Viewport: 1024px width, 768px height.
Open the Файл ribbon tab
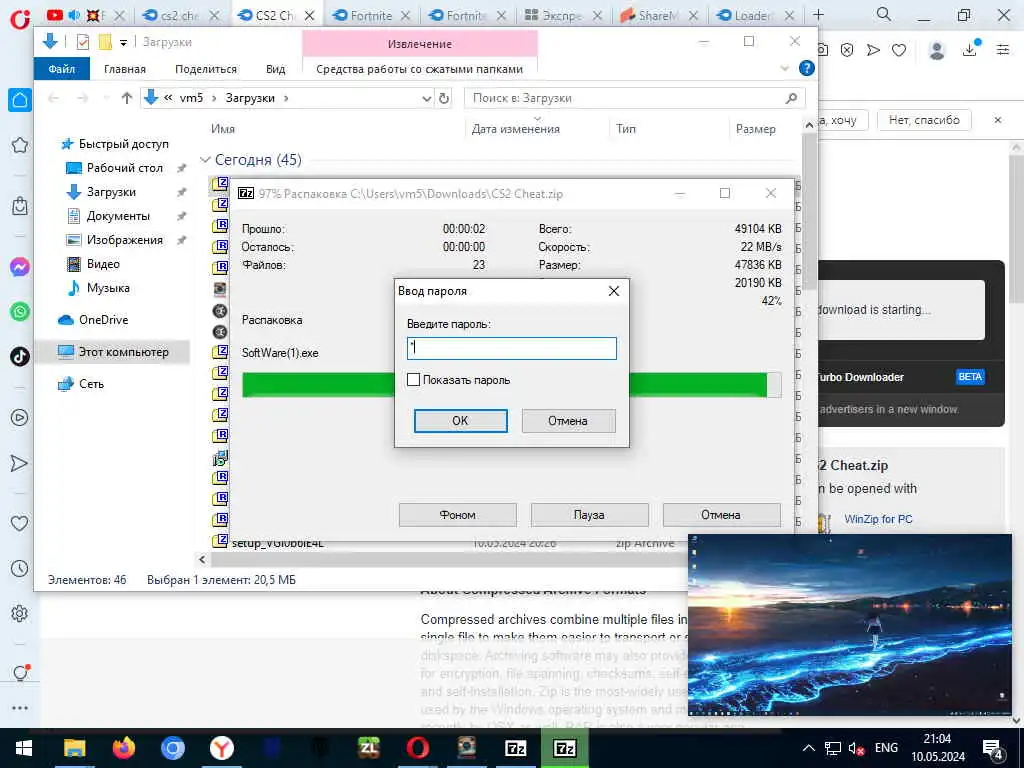(61, 69)
